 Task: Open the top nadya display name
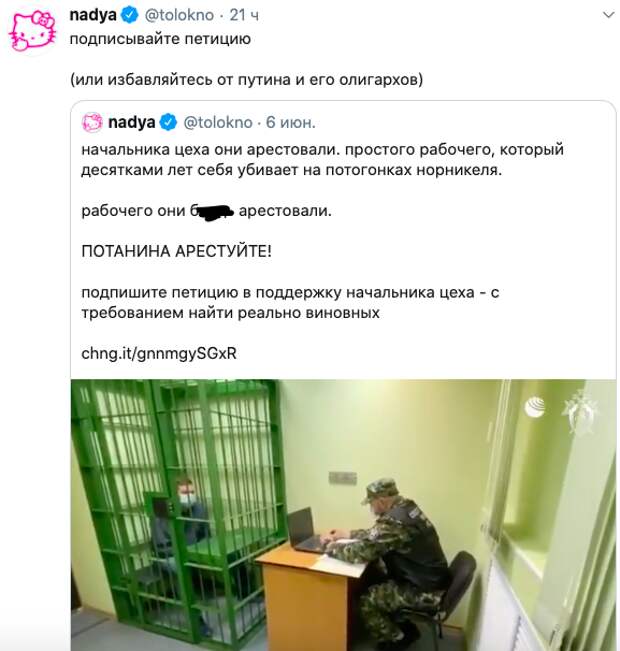tap(93, 15)
